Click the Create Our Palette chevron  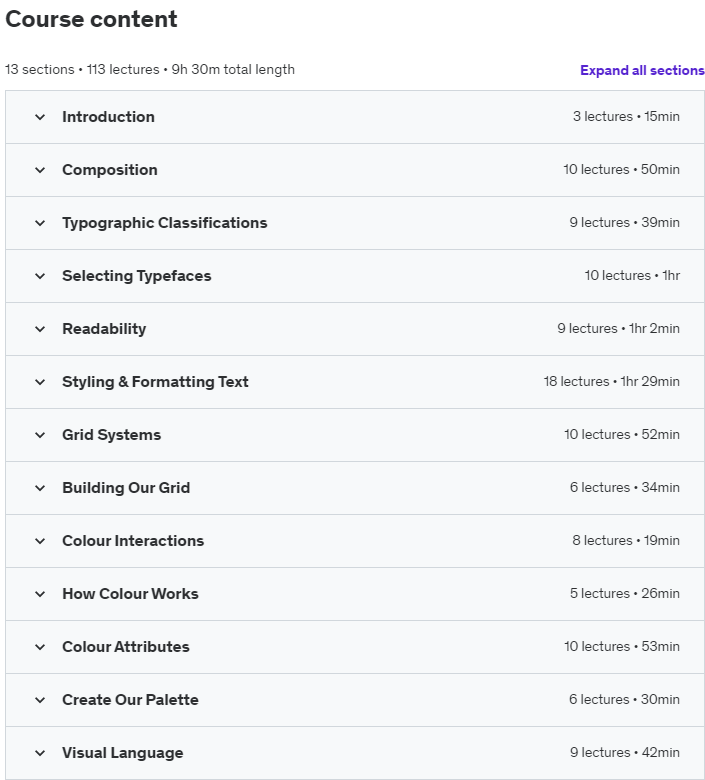click(x=40, y=700)
